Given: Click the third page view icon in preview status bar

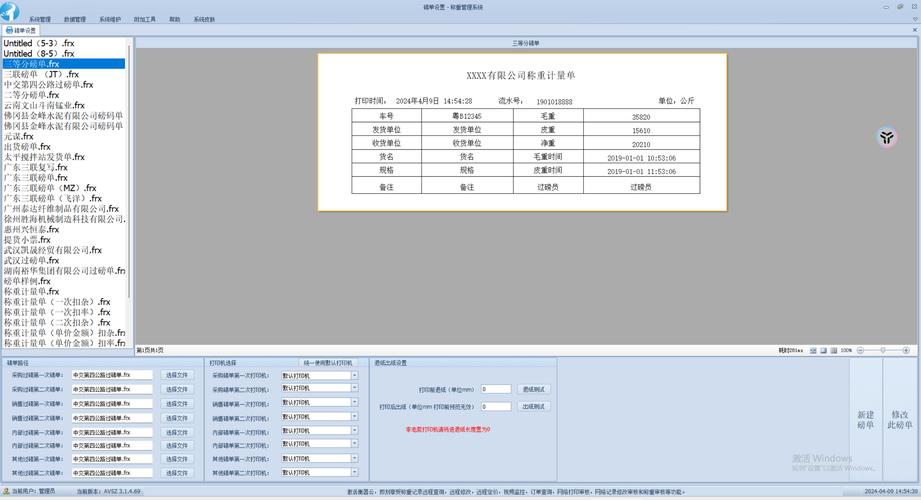Looking at the screenshot, I should click(833, 351).
